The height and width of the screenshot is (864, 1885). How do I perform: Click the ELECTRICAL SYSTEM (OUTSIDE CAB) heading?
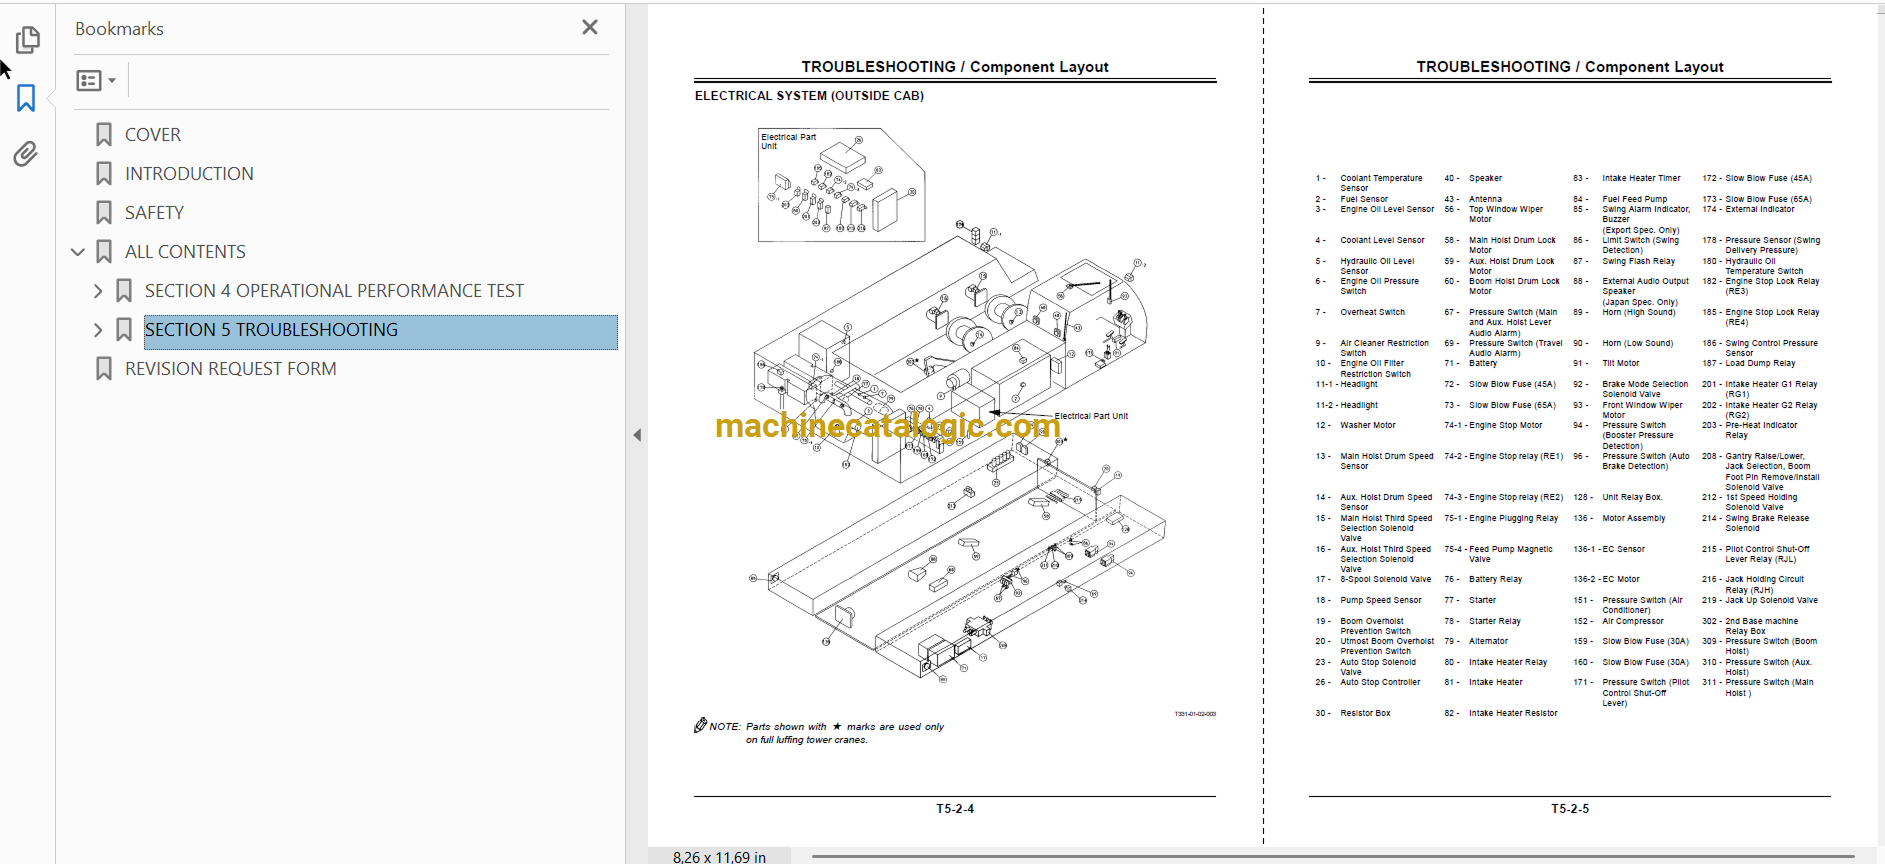[809, 96]
